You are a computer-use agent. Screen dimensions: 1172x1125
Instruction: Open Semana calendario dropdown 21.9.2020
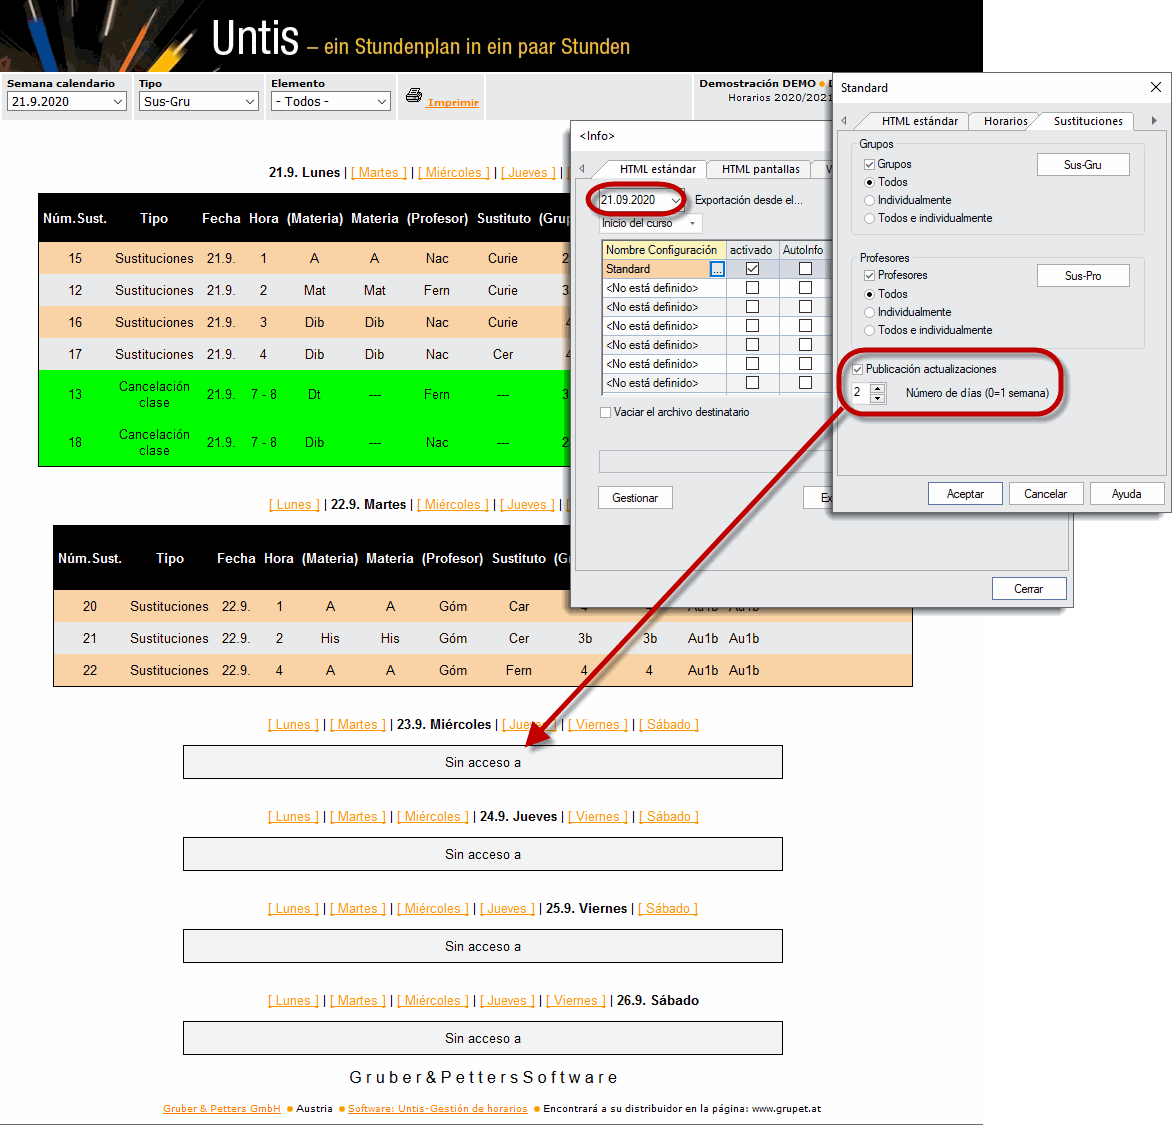point(67,102)
